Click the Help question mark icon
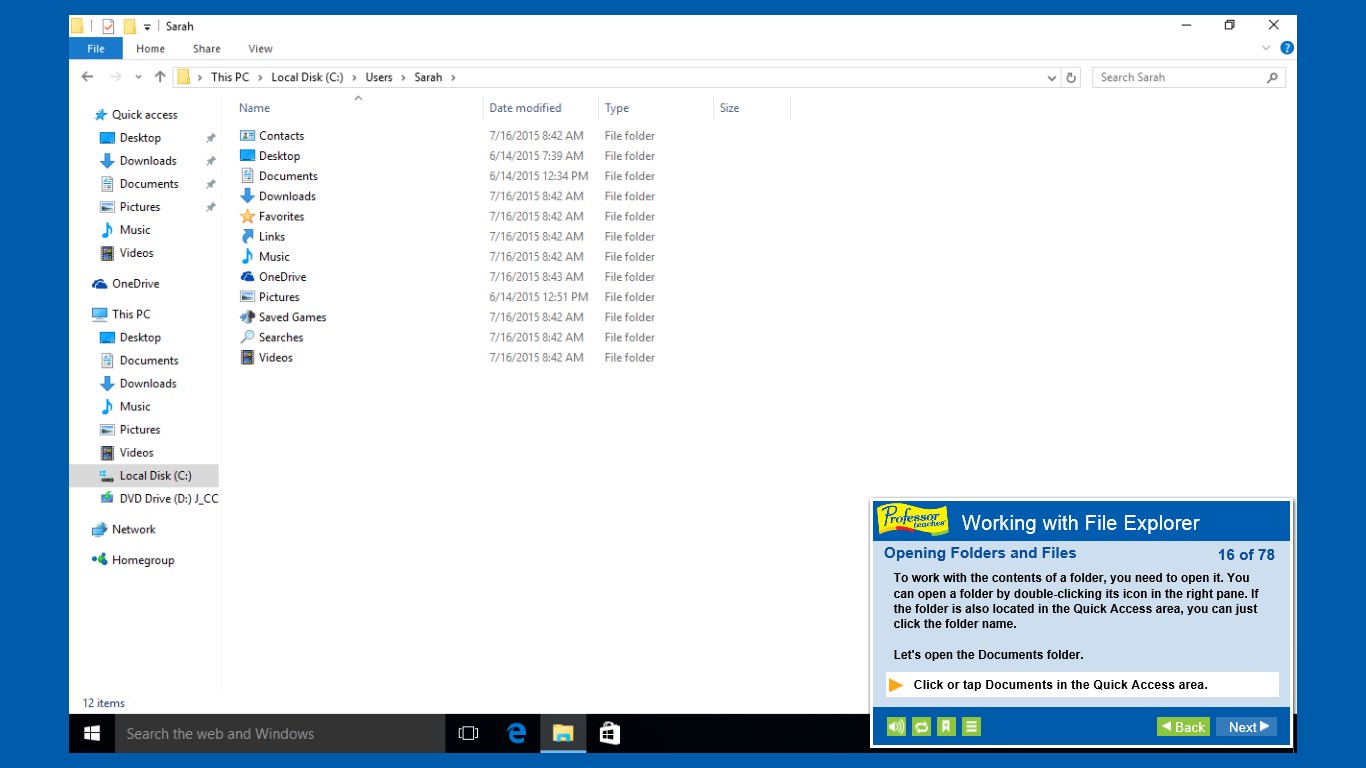Image resolution: width=1366 pixels, height=768 pixels. click(x=1287, y=48)
